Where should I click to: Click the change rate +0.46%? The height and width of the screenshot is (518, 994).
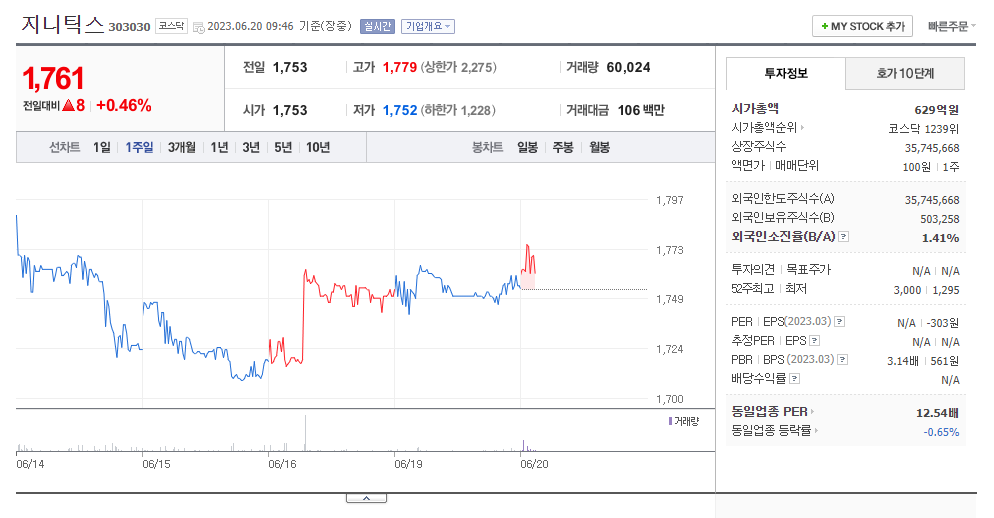pos(124,105)
